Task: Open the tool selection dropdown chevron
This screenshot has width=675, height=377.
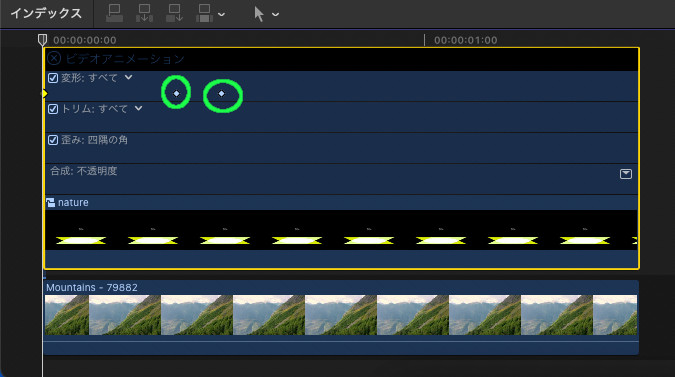Action: click(276, 15)
